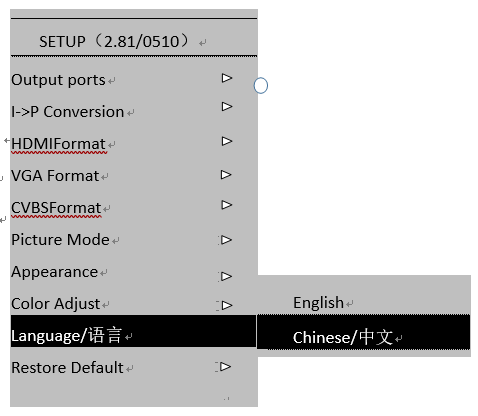
Task: Click the CVBSFormat arrow icon
Action: (227, 205)
